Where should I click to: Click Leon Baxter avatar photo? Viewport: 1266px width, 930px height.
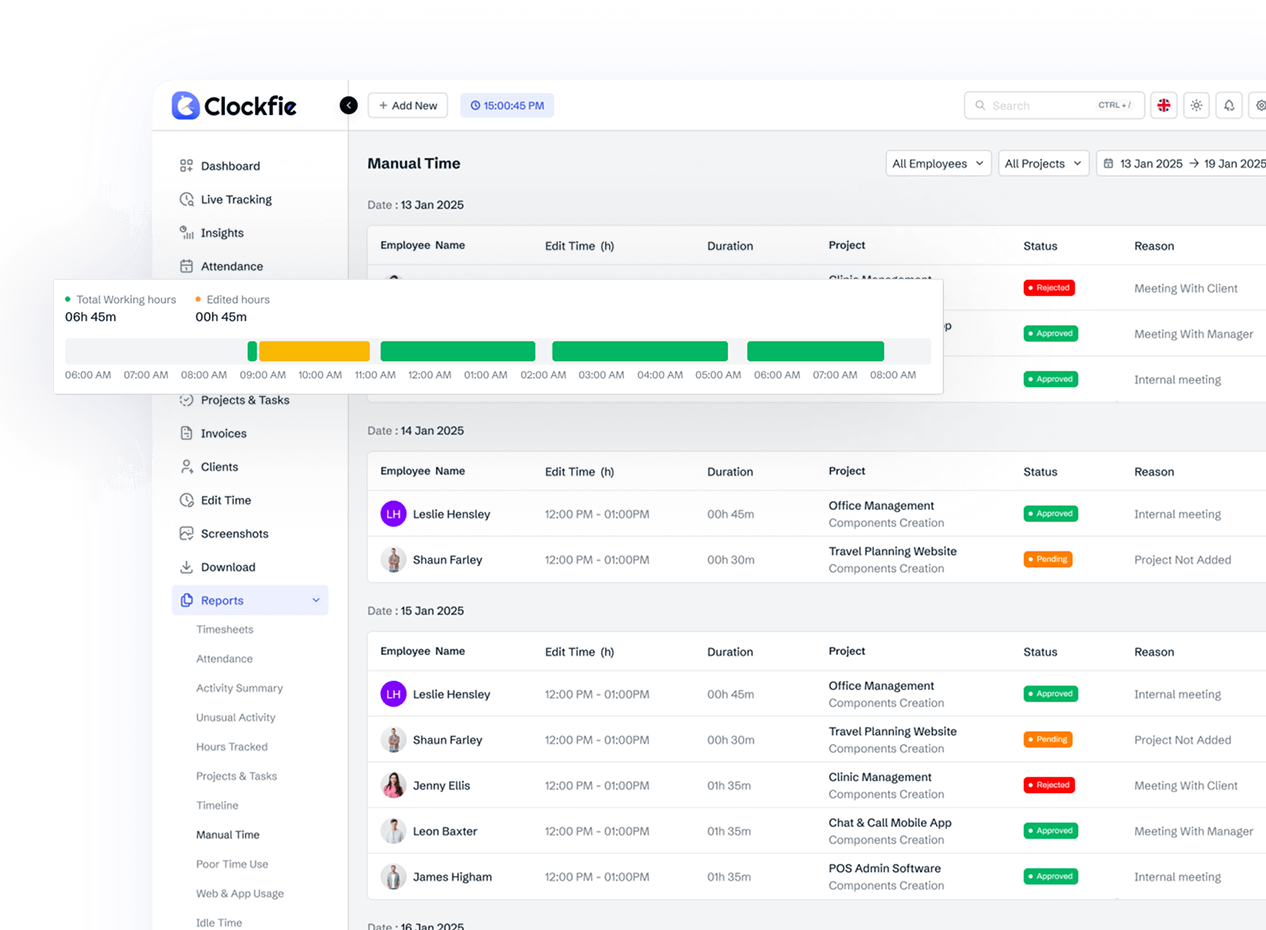click(393, 831)
